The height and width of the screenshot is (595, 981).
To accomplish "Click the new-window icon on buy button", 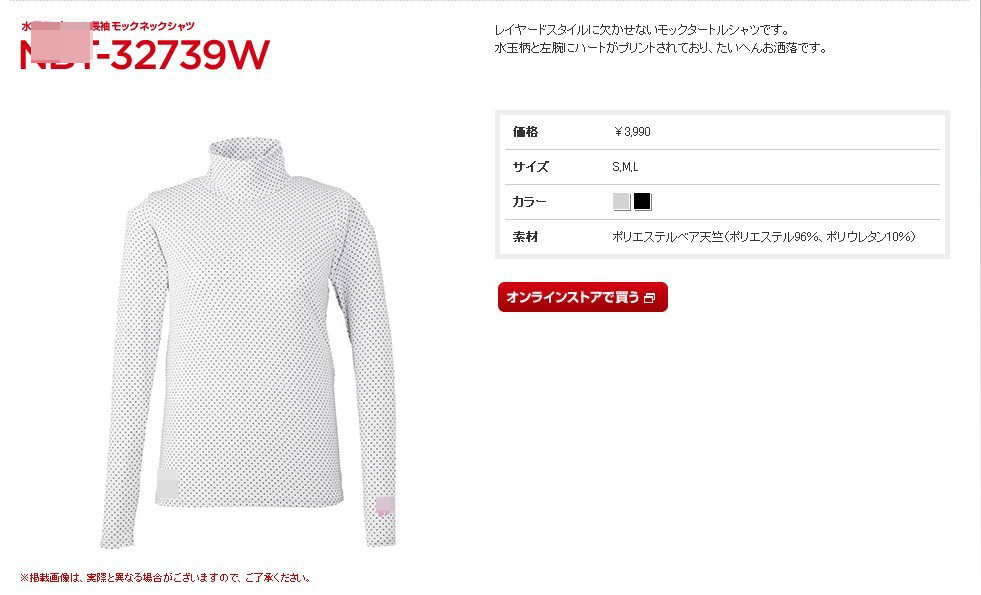I will coord(649,298).
